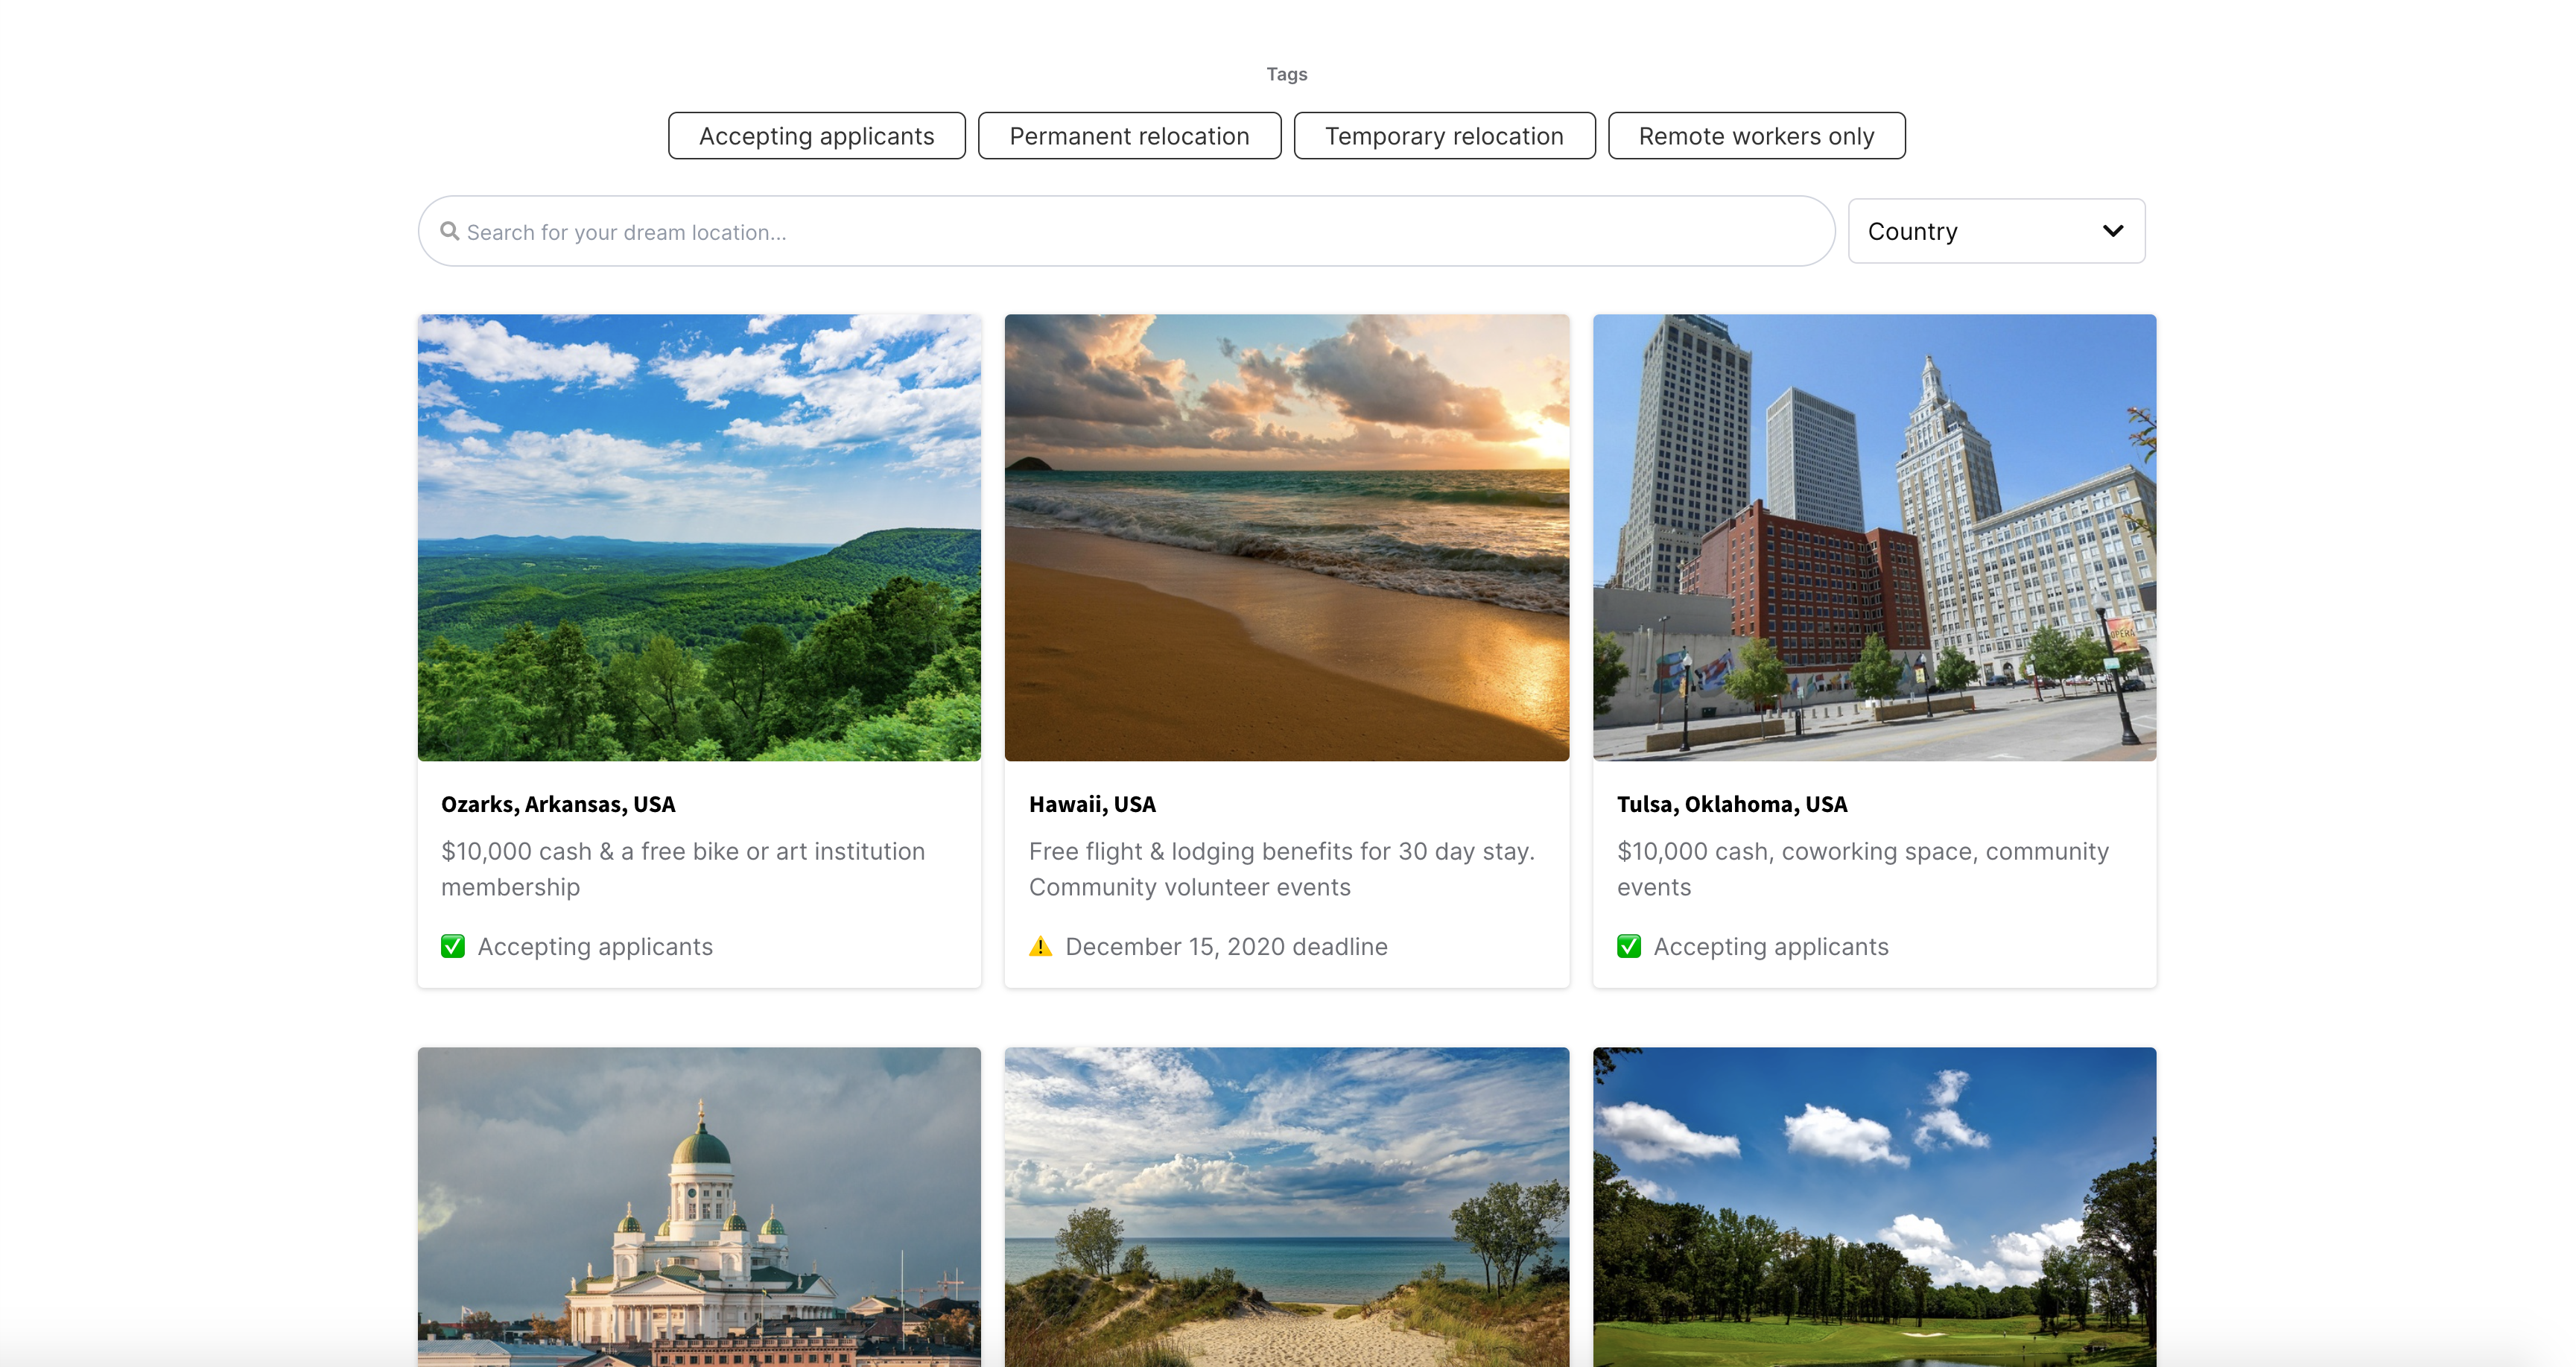
Task: Enable the Temporary relocation tag filter
Action: [x=1444, y=136]
